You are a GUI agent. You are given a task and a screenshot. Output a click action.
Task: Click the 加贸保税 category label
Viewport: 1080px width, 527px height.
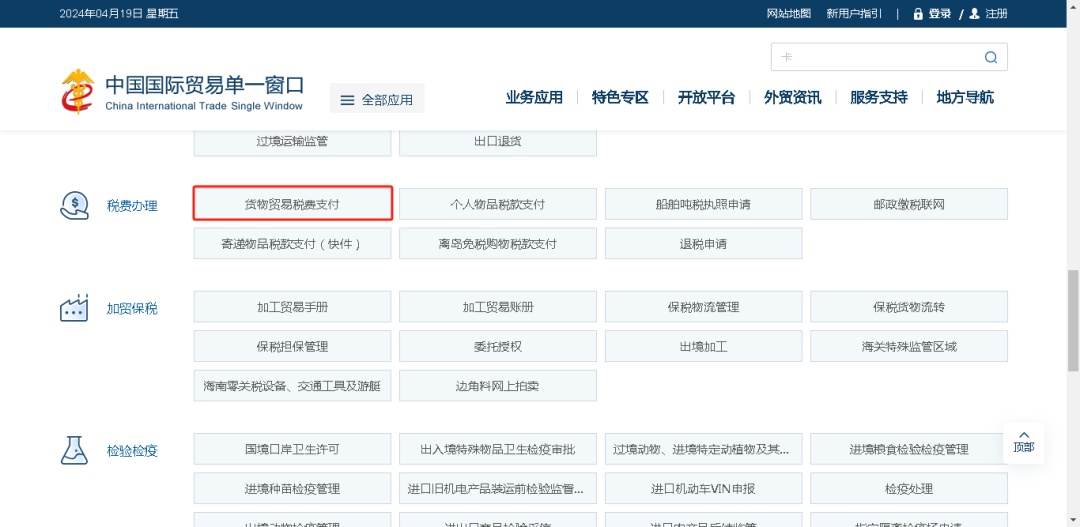click(x=132, y=308)
